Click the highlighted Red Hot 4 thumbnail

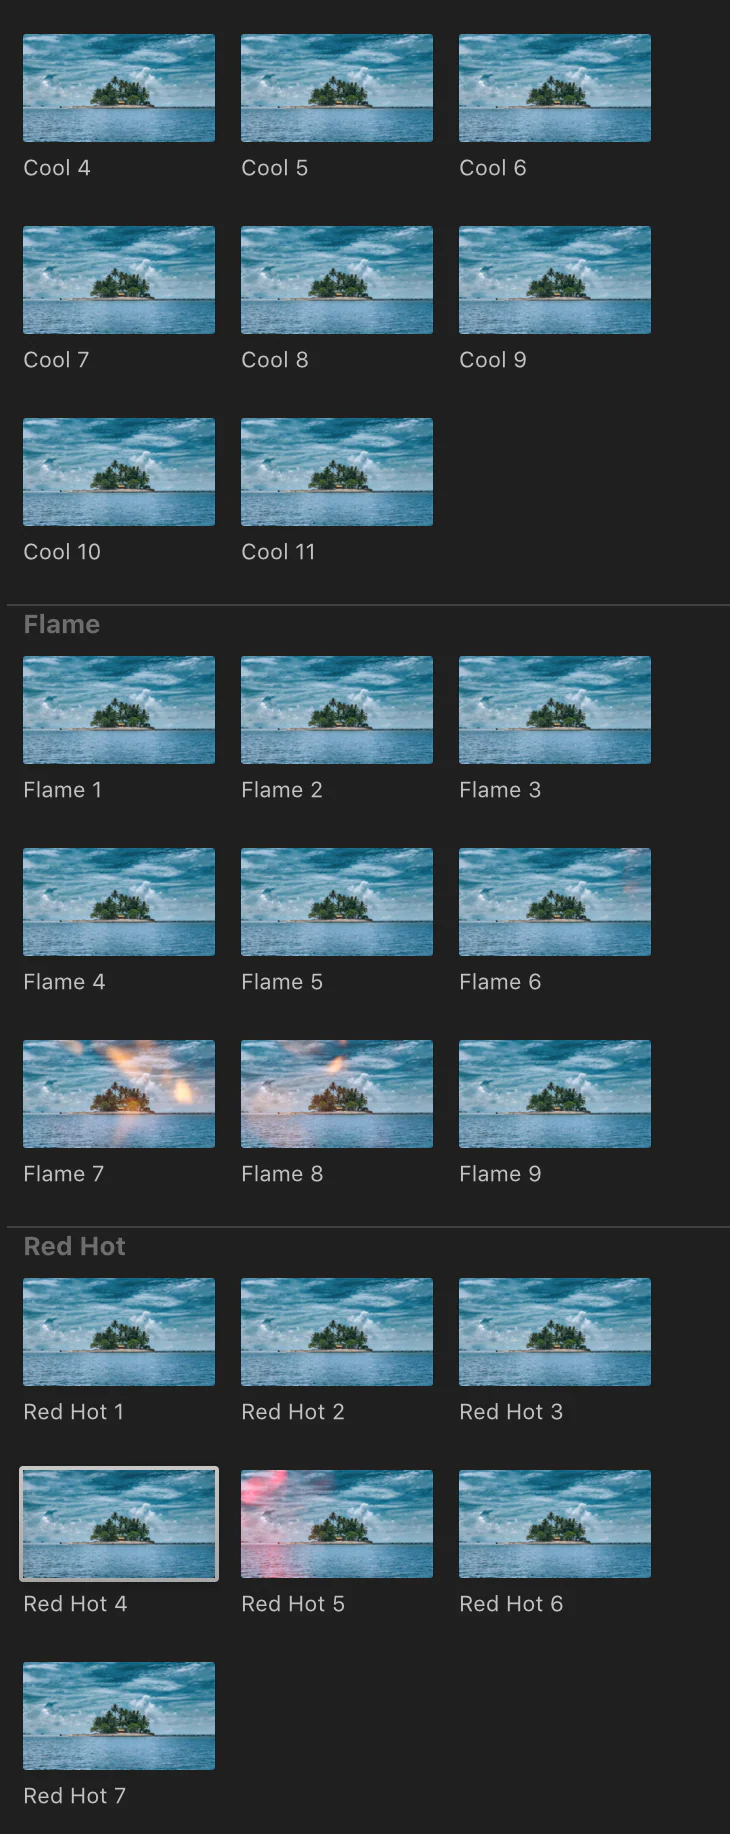point(119,1524)
